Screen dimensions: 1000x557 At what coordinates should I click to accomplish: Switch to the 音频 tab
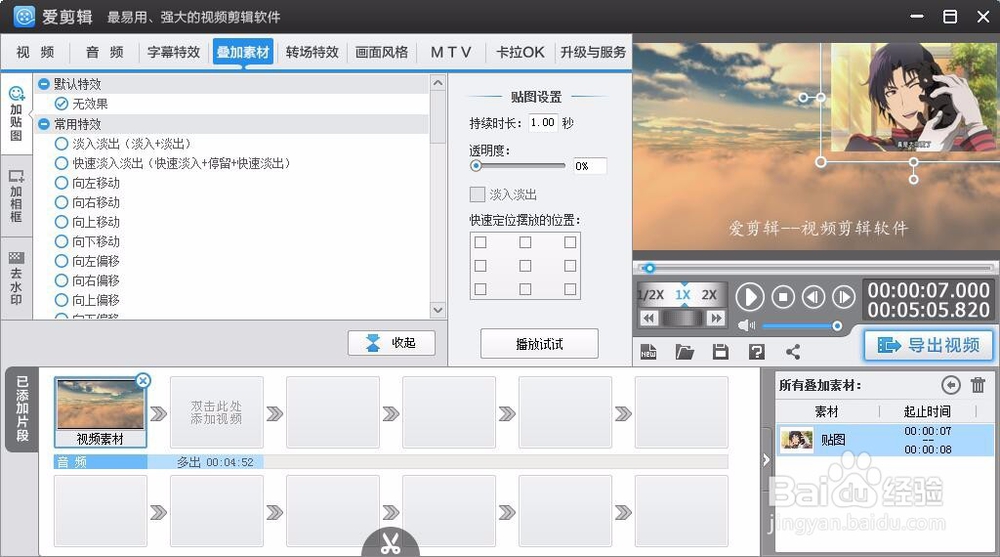[x=105, y=52]
